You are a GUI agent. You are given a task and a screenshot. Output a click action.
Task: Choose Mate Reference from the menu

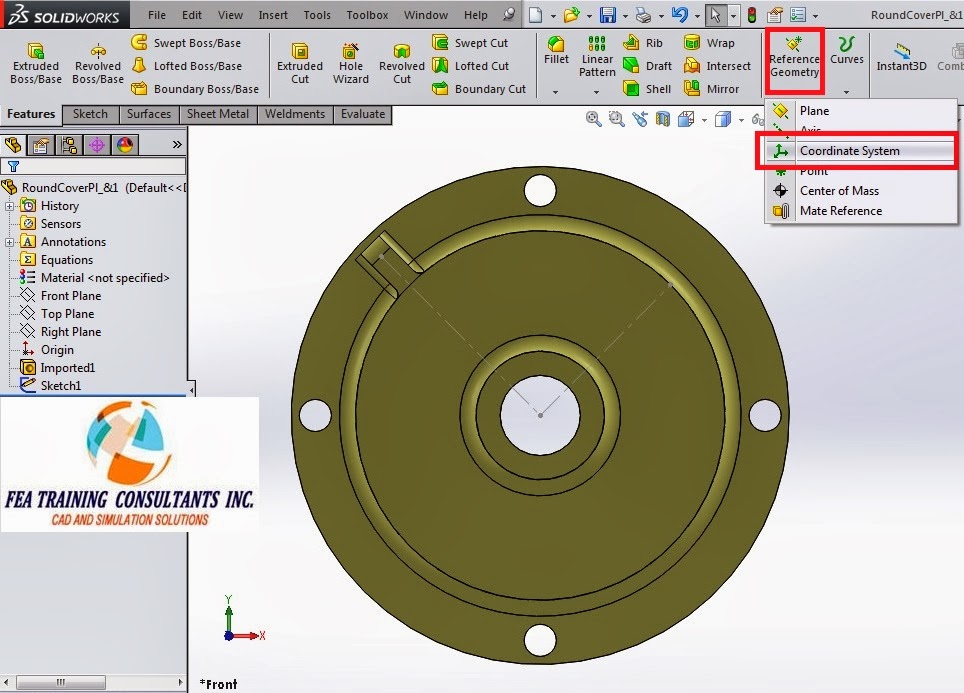pyautogui.click(x=861, y=211)
